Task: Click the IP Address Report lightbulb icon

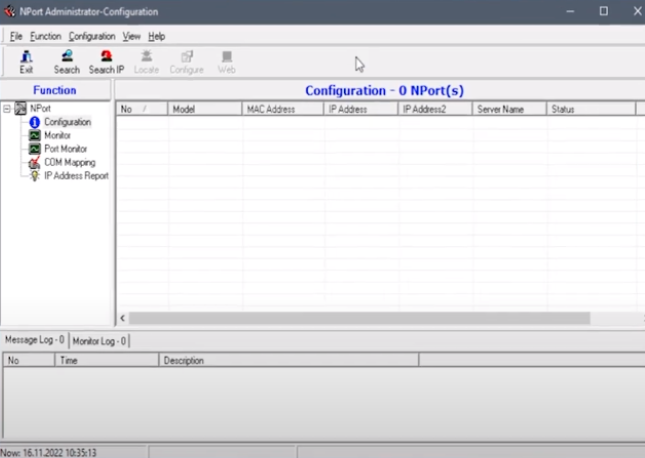Action: tap(35, 176)
